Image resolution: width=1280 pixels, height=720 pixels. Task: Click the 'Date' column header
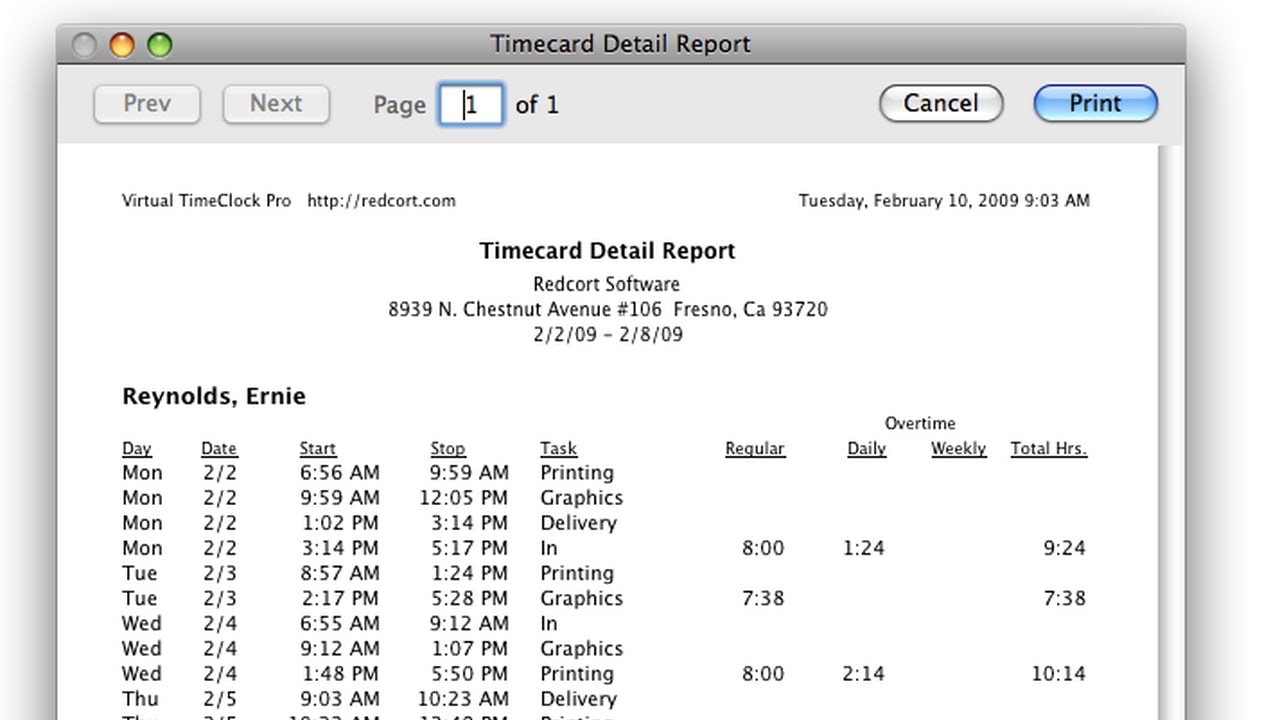(219, 449)
